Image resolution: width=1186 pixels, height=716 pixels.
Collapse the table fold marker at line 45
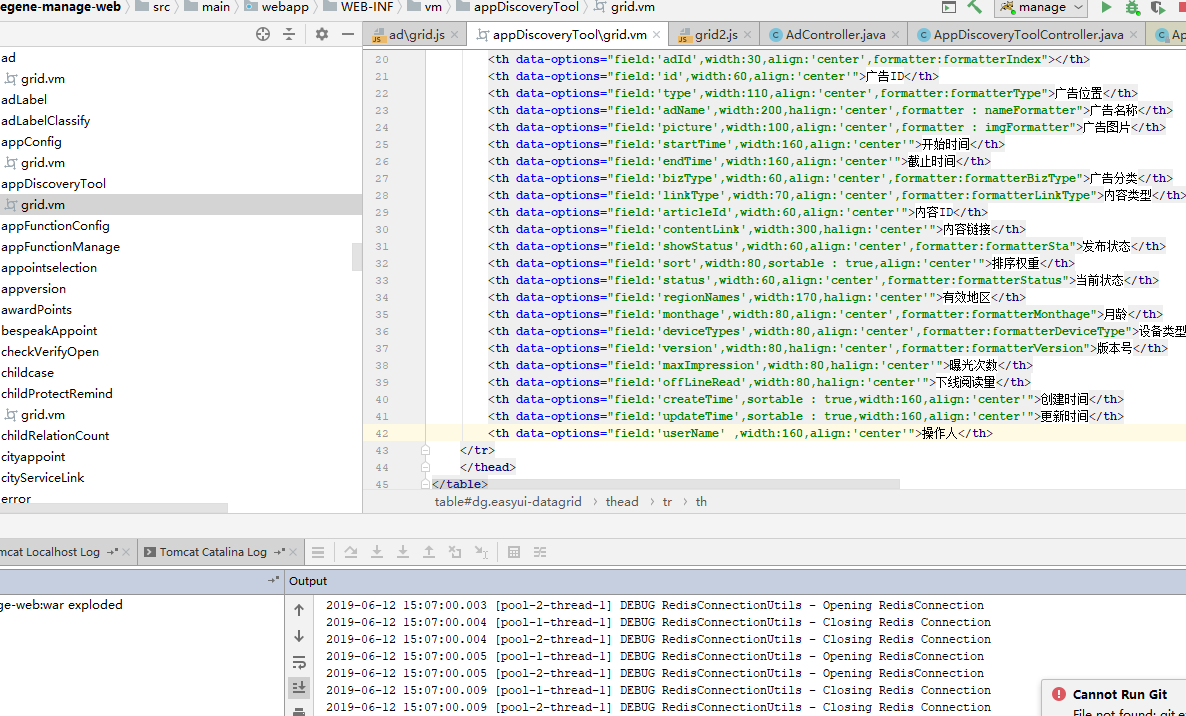click(426, 484)
